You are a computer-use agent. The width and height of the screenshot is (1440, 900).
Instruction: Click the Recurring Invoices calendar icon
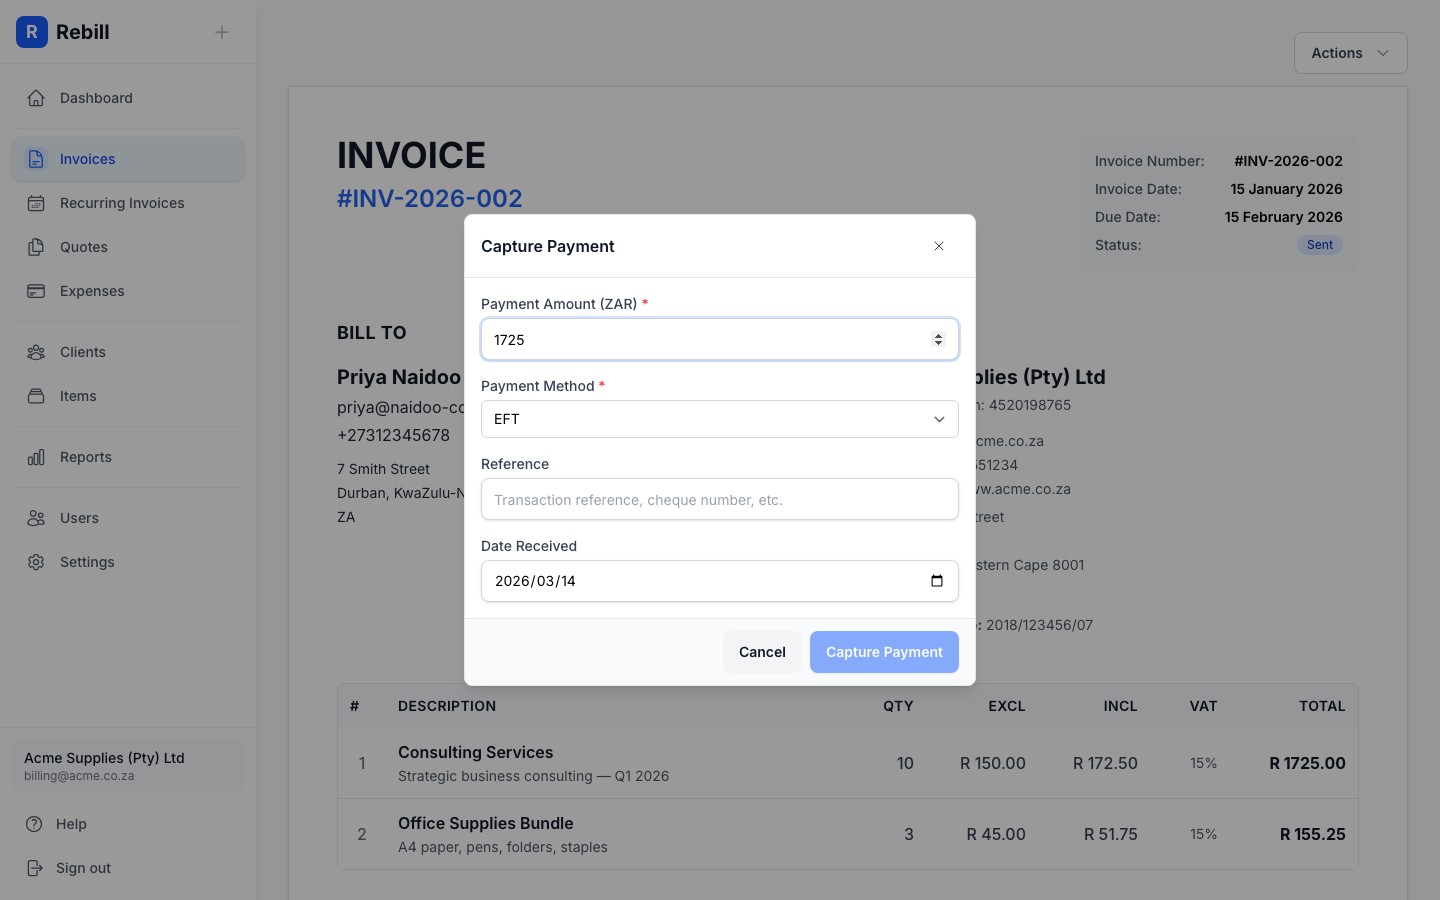[x=36, y=203]
